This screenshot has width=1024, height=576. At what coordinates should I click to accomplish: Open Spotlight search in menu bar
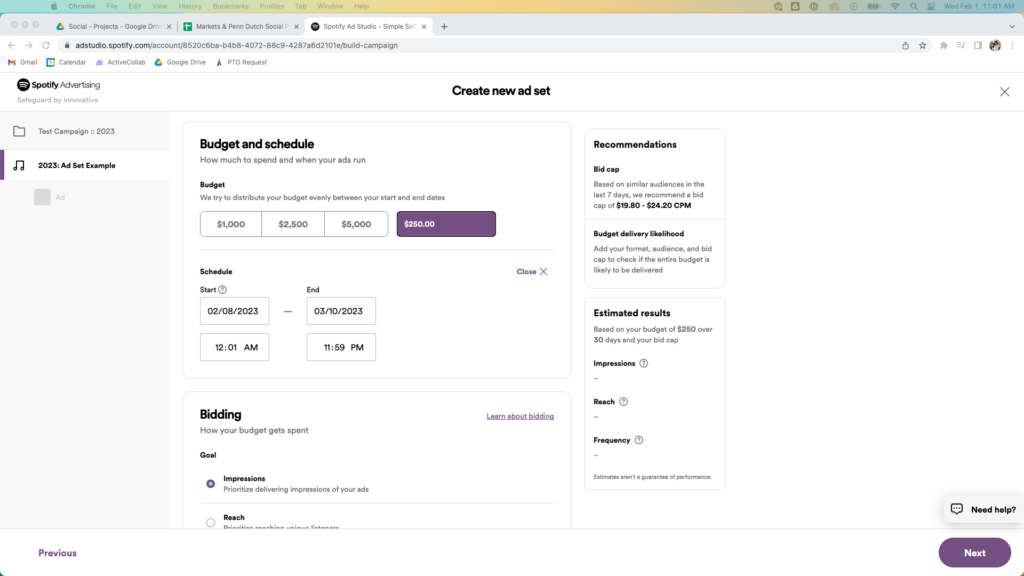(x=914, y=6)
